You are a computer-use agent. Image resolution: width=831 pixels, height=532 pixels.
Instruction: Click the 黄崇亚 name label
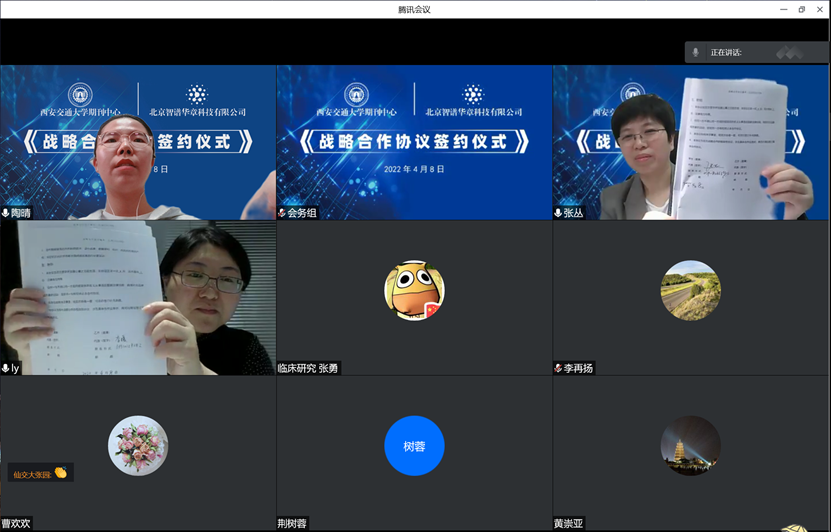[x=569, y=524]
